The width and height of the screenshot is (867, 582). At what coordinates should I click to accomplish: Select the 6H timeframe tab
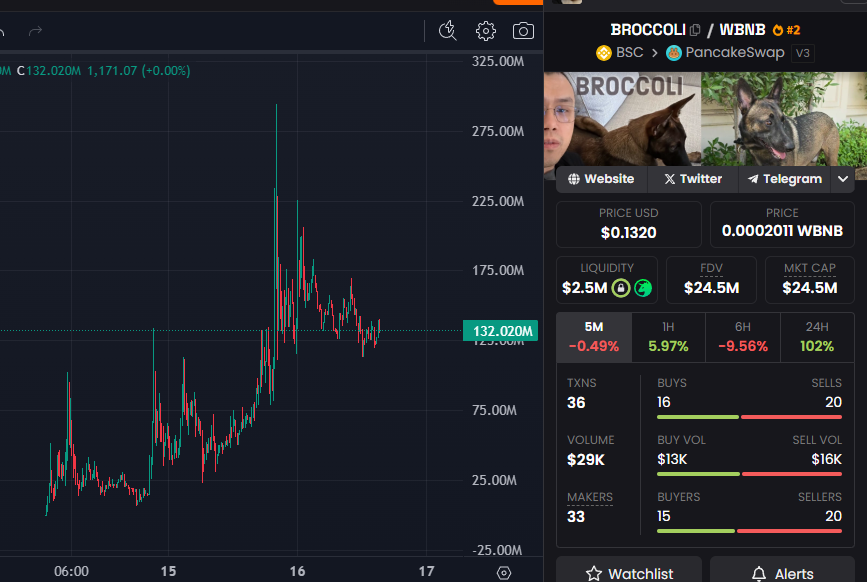[743, 337]
